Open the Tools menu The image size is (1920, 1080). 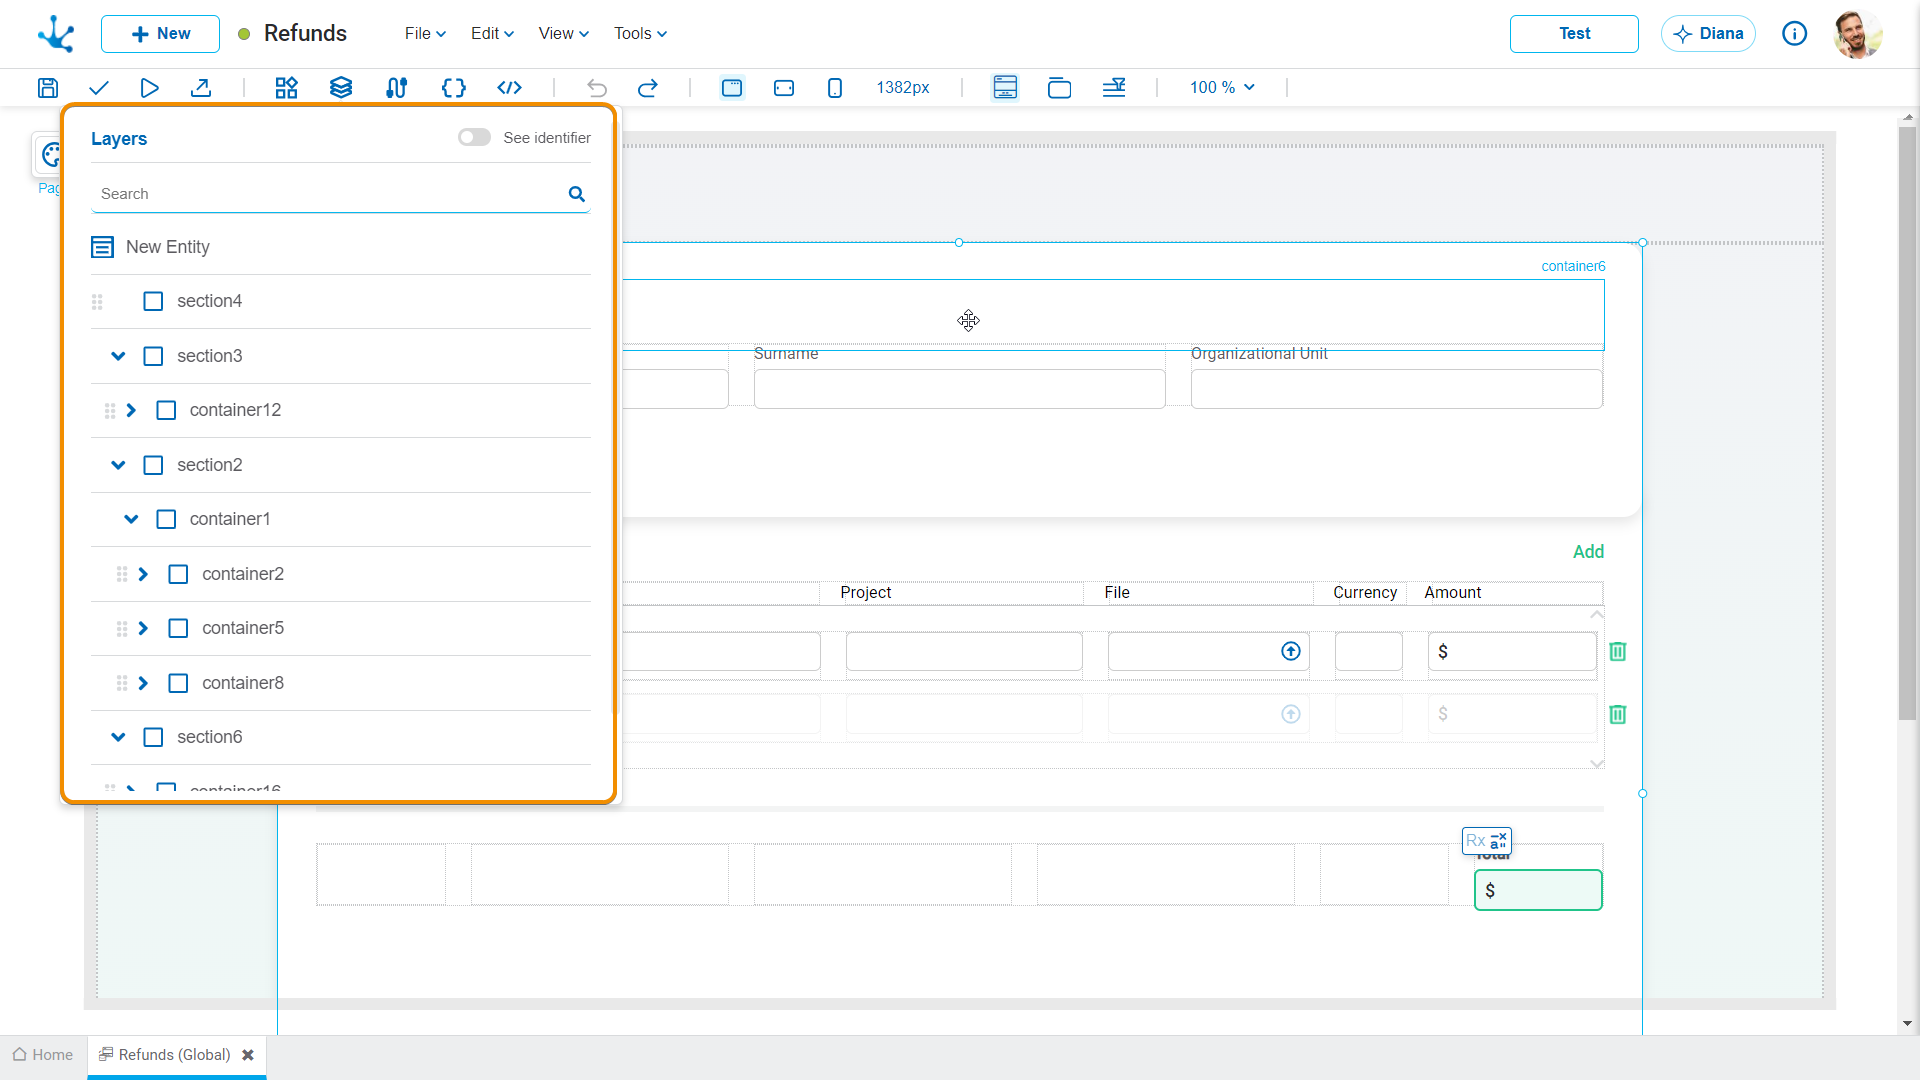640,34
